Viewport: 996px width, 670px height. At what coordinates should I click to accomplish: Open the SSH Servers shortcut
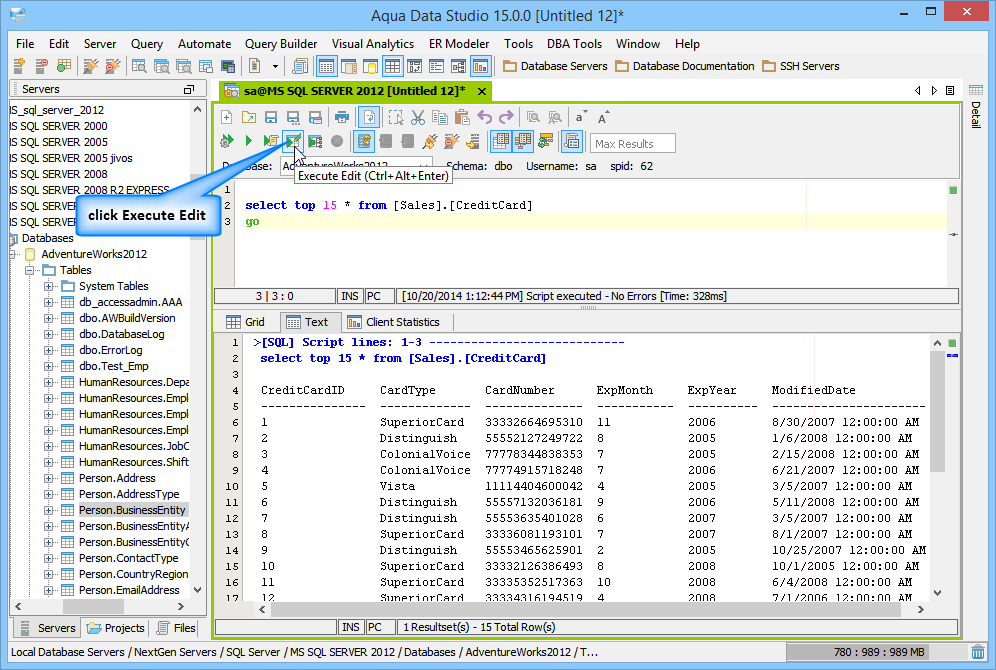(801, 66)
